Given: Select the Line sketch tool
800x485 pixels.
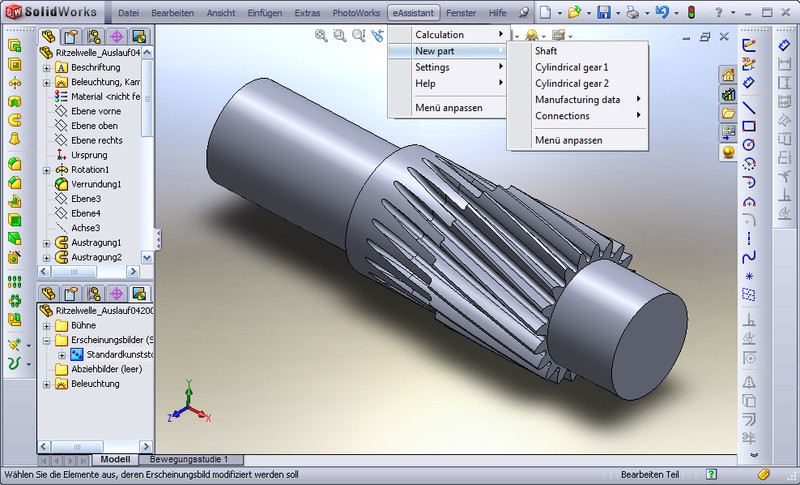Looking at the screenshot, I should (x=748, y=107).
